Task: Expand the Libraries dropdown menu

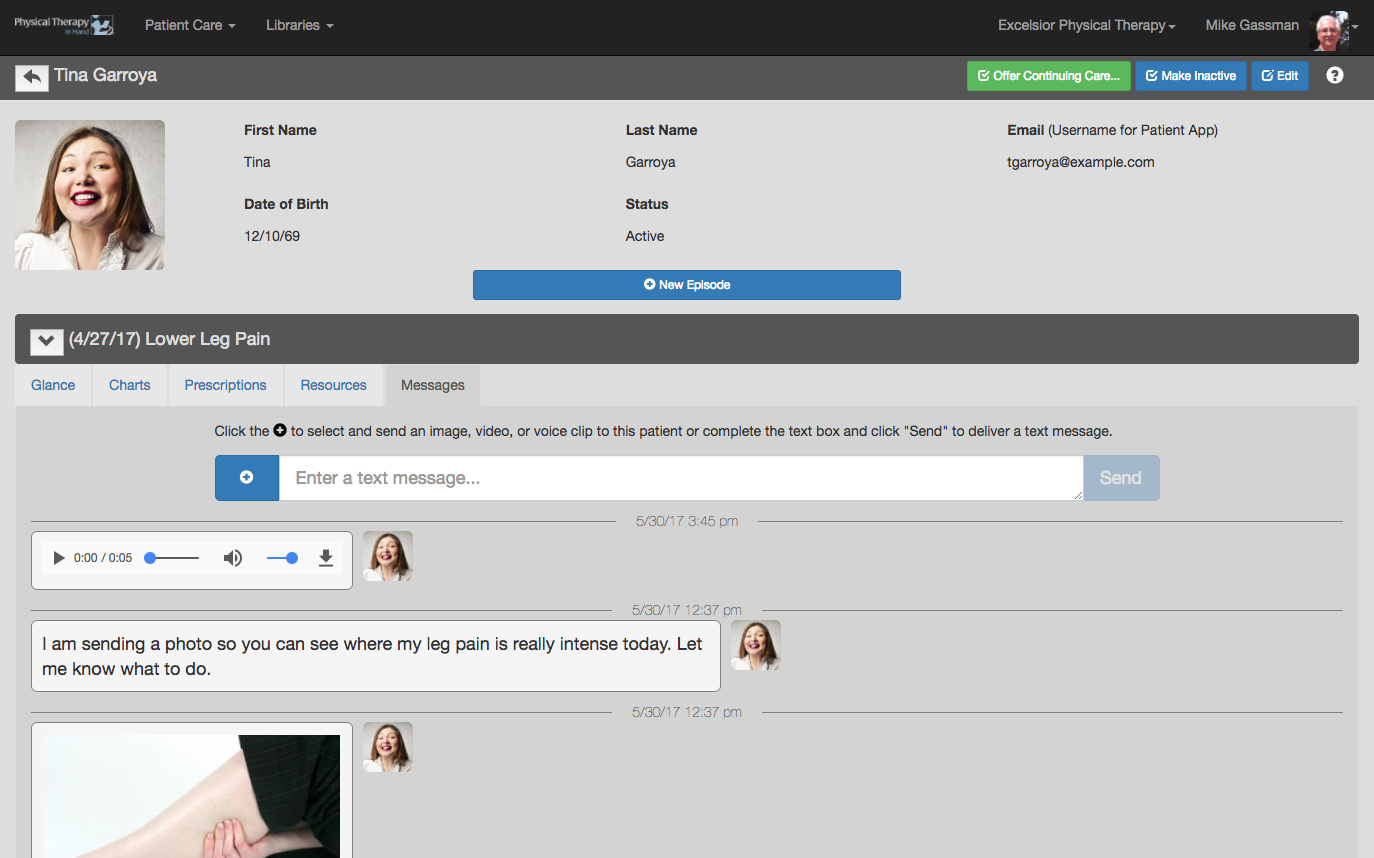Action: (300, 25)
